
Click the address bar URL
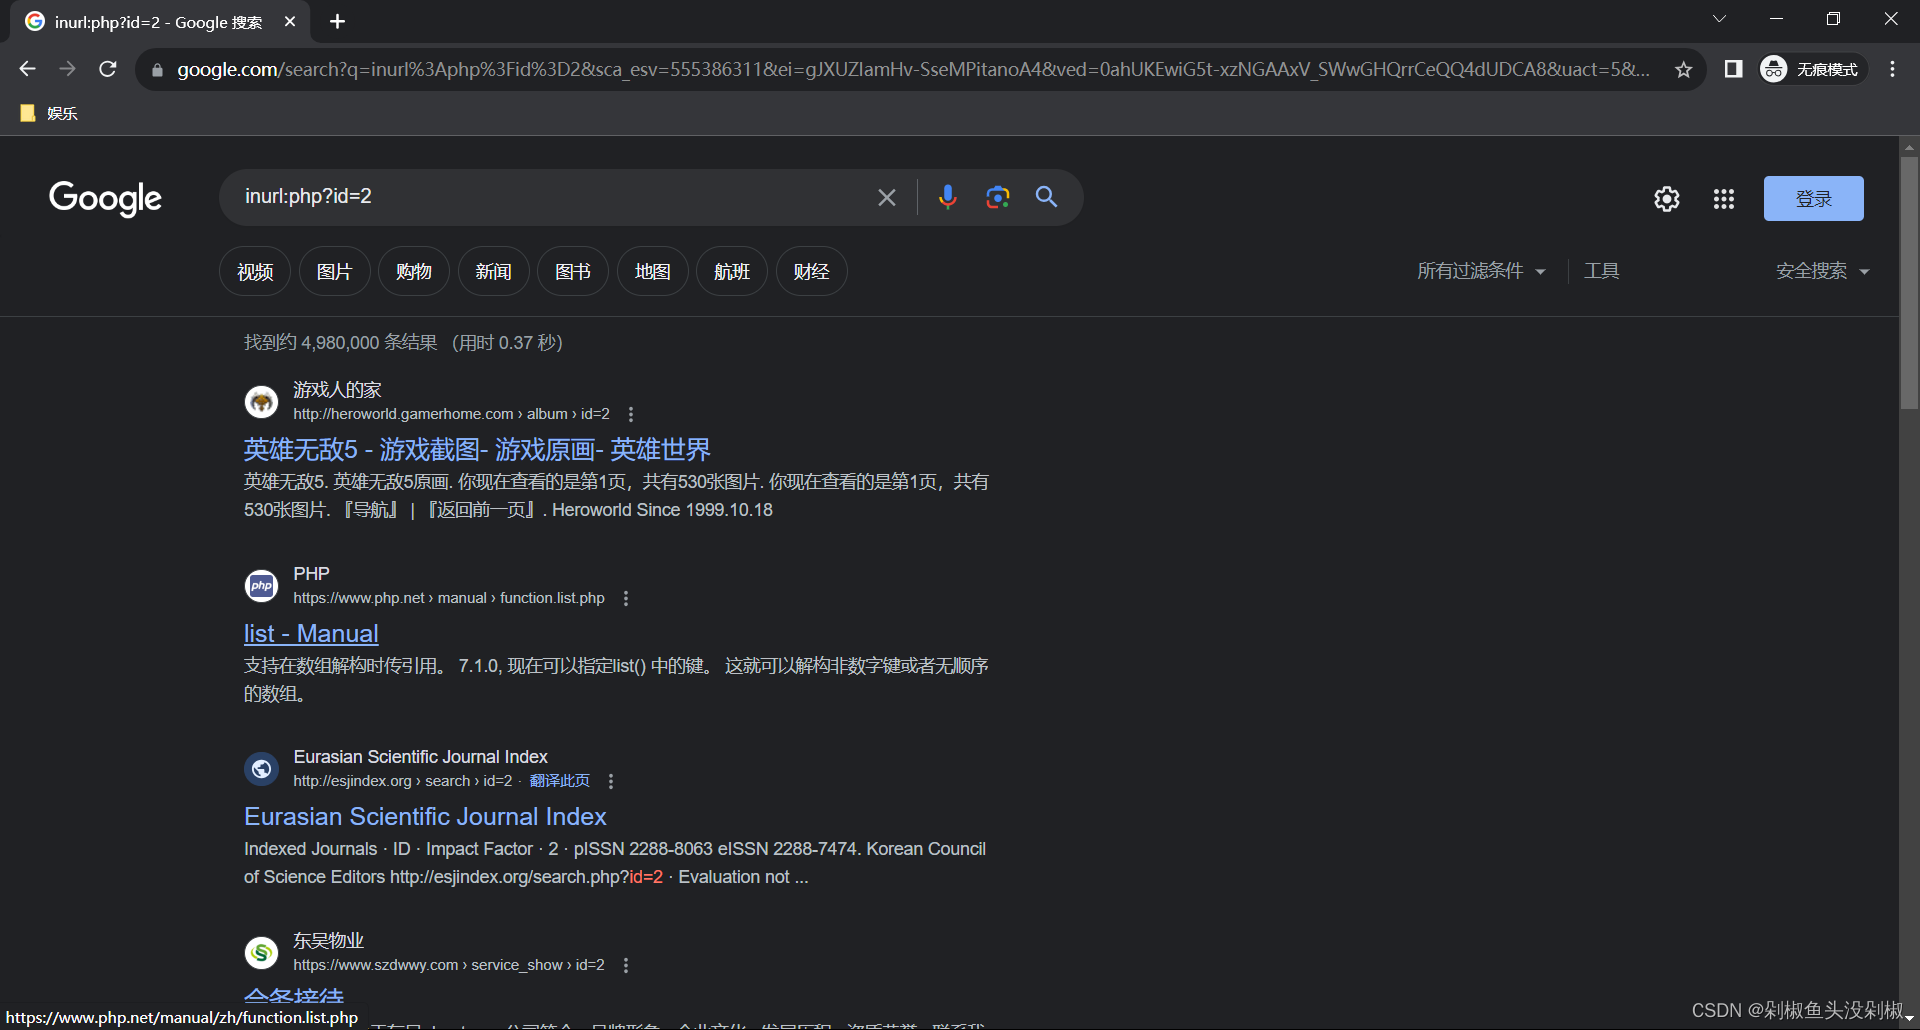pyautogui.click(x=913, y=69)
